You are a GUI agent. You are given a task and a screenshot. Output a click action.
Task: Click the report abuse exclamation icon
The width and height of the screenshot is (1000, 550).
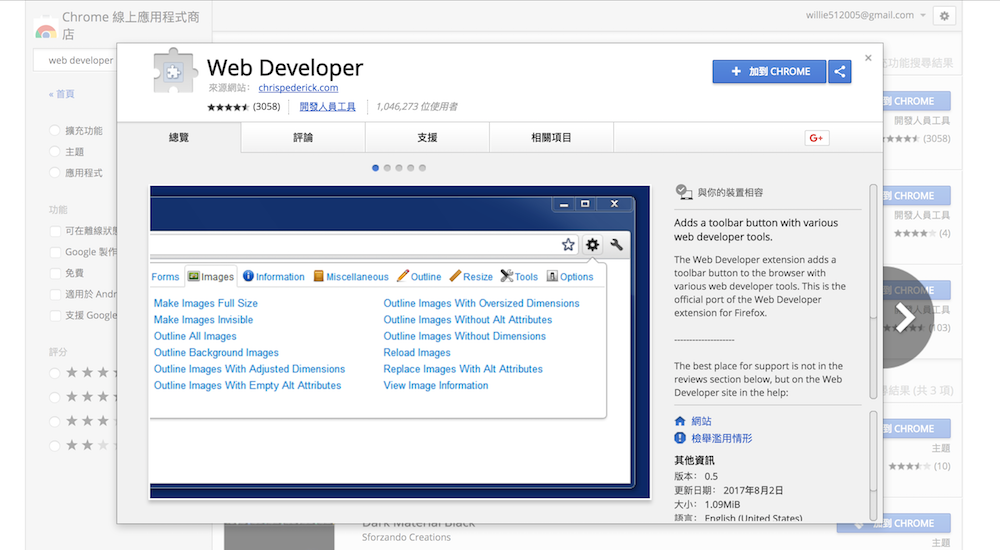(x=680, y=438)
